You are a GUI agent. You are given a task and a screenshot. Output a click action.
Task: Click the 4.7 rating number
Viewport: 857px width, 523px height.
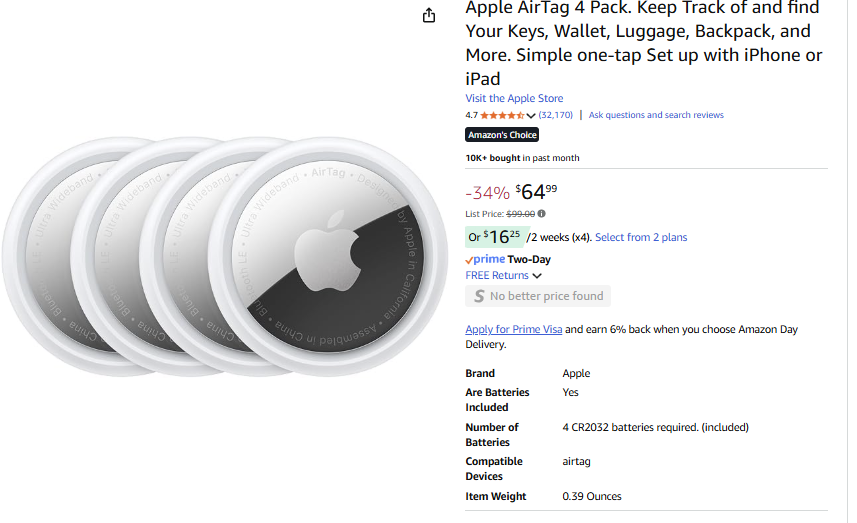(x=471, y=115)
